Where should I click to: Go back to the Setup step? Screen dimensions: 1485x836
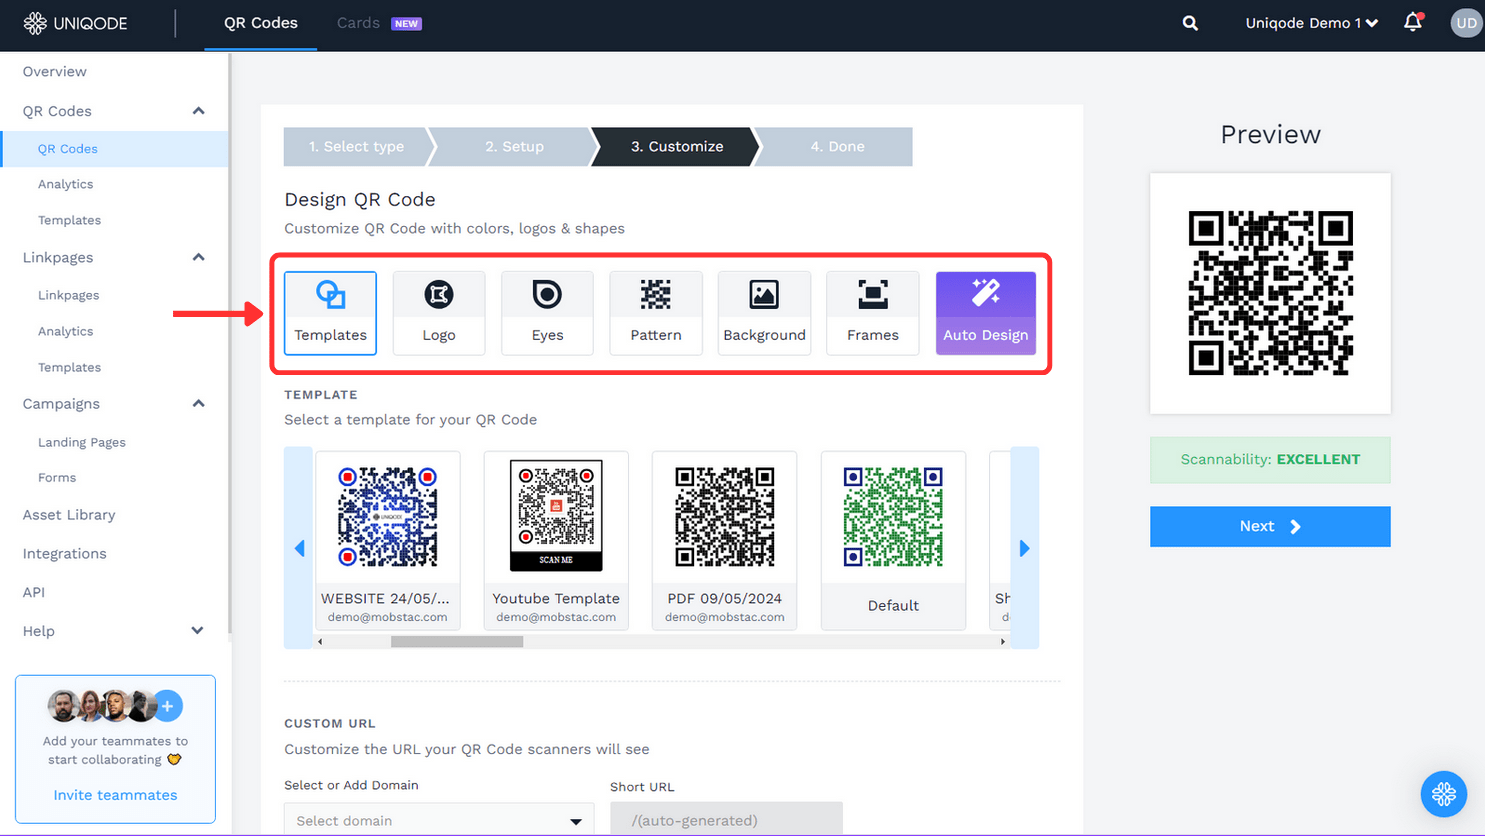click(x=514, y=146)
